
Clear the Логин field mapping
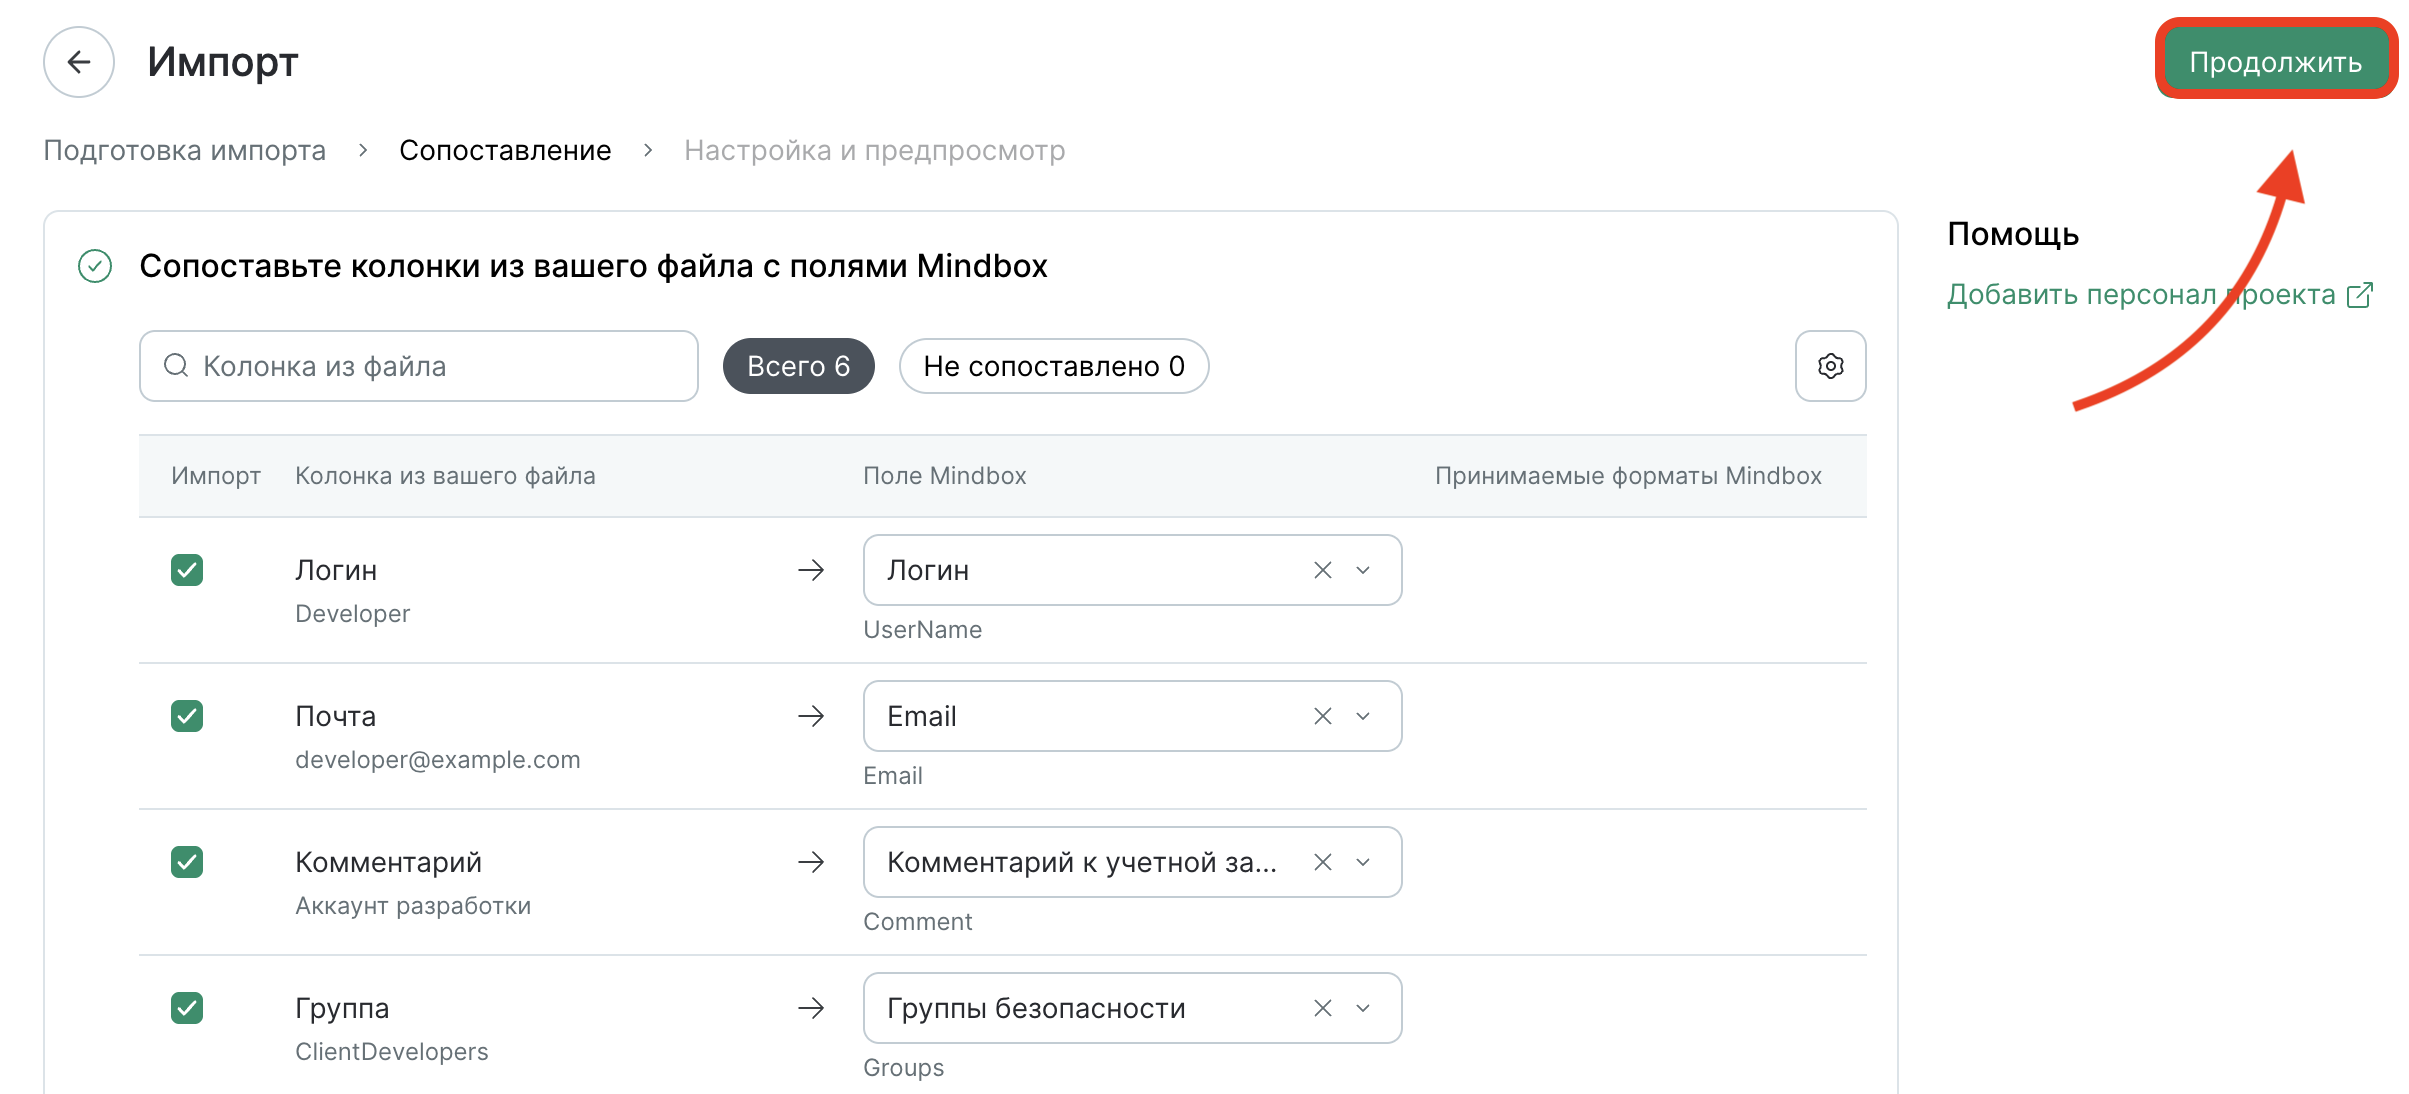tap(1322, 570)
